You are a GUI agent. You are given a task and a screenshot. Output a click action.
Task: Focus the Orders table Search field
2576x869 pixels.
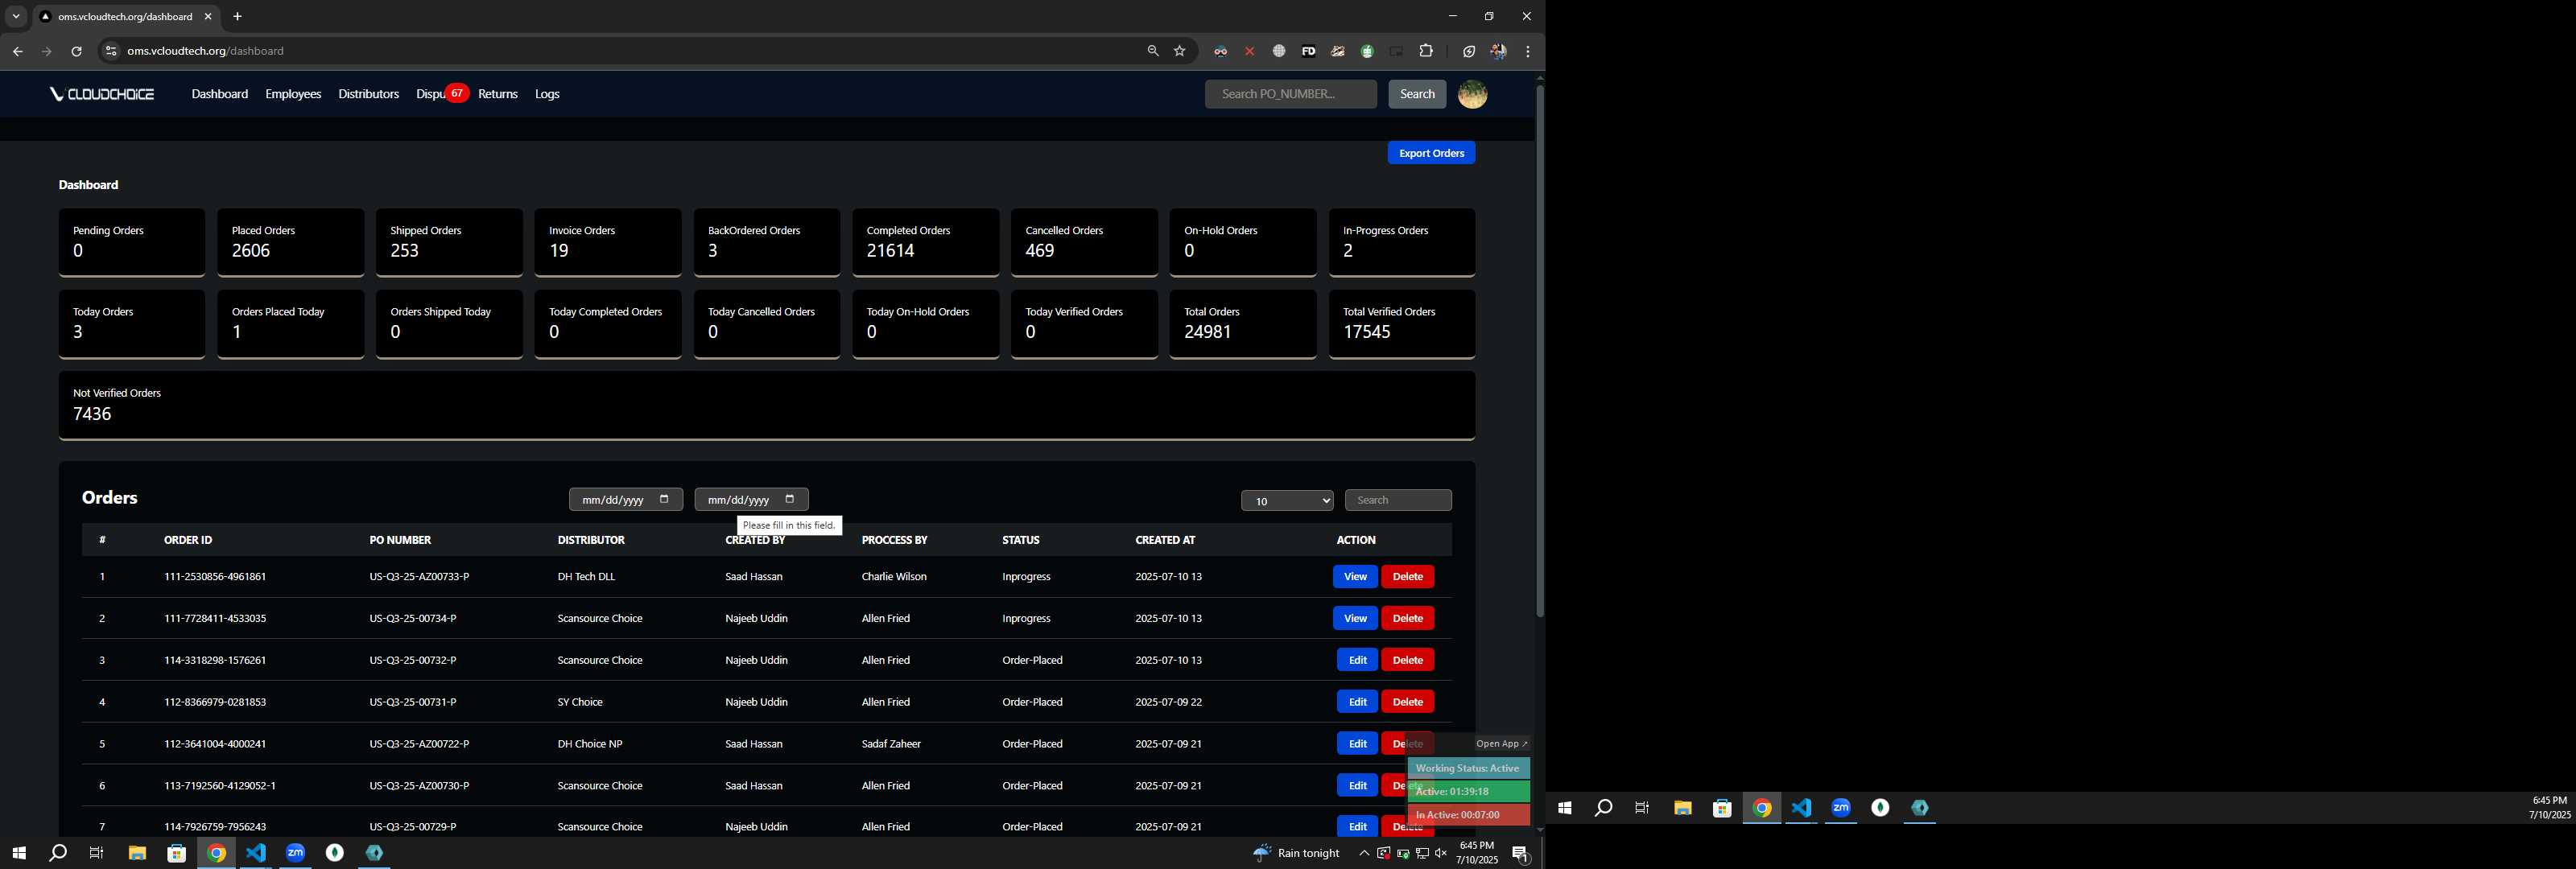[1398, 500]
